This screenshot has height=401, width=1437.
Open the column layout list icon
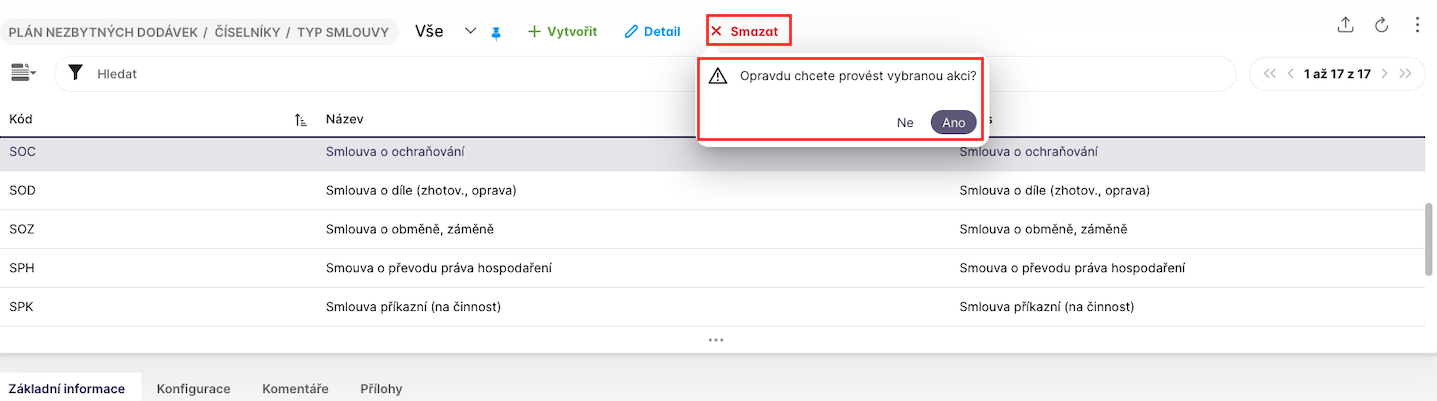(x=22, y=73)
